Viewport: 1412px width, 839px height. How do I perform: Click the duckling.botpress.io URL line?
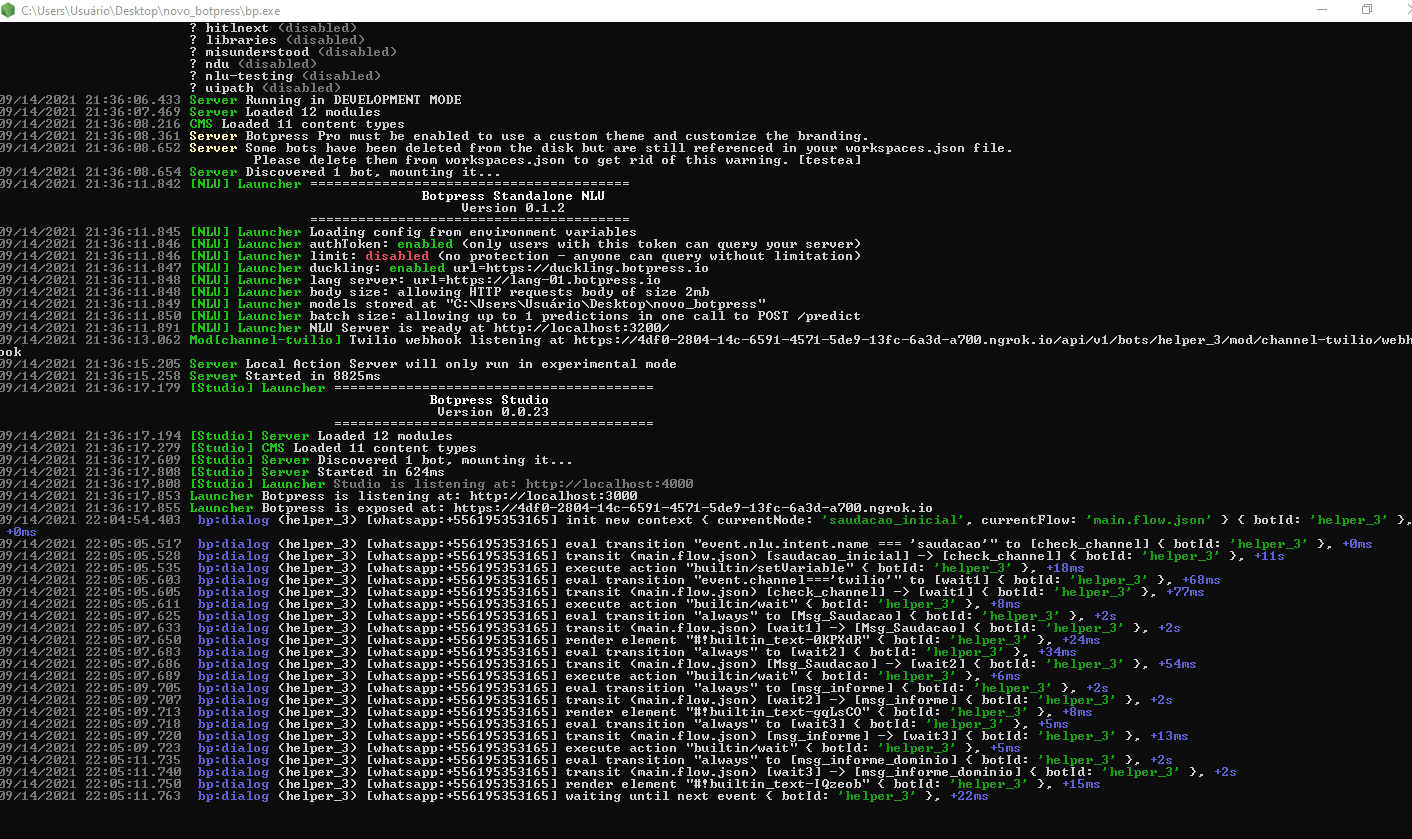(x=509, y=268)
